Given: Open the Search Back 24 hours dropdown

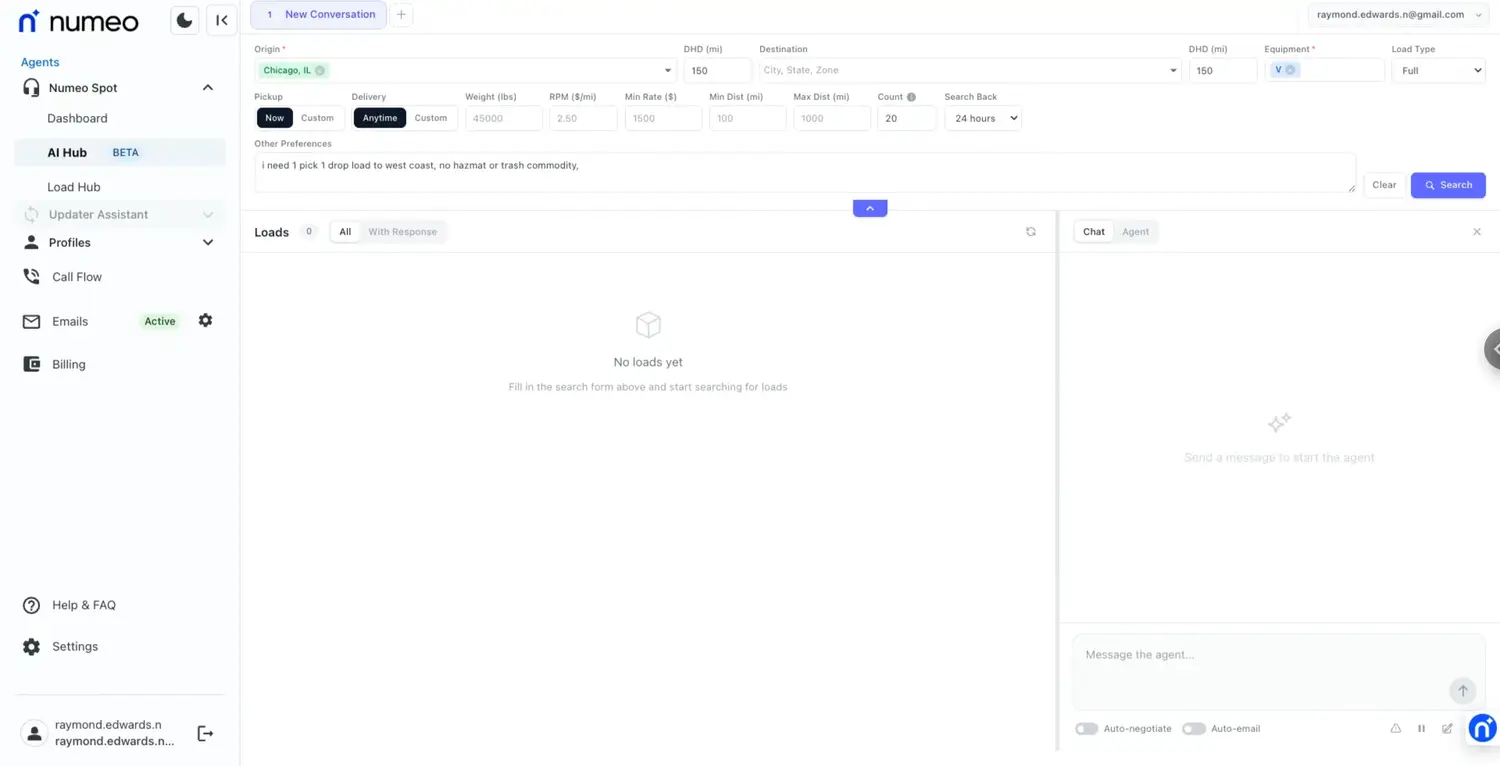Looking at the screenshot, I should [982, 118].
